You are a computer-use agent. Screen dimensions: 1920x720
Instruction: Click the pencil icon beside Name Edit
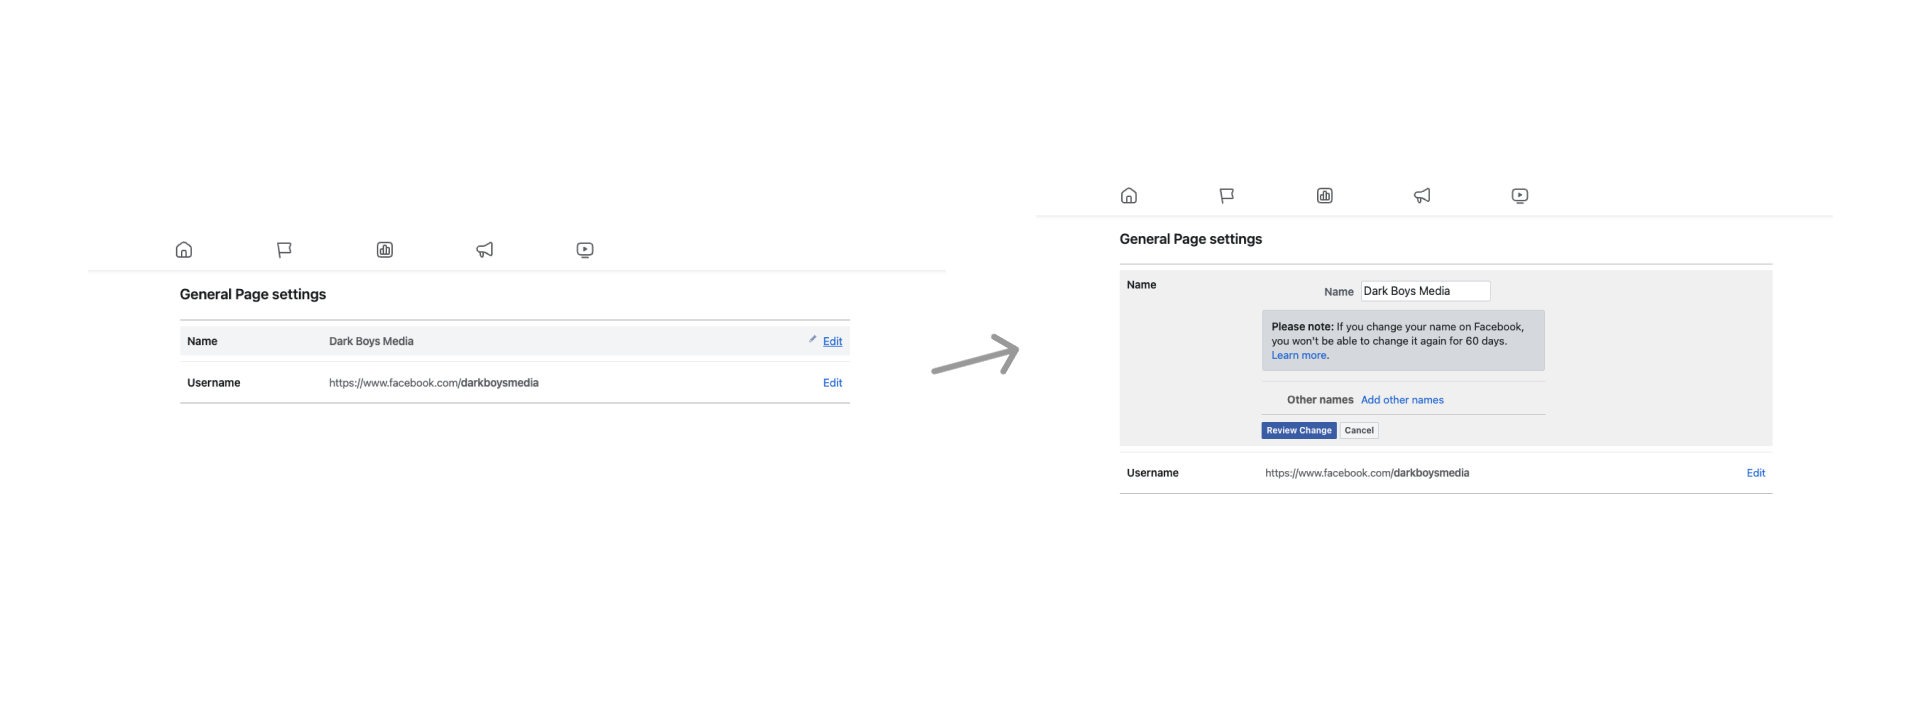tap(813, 340)
